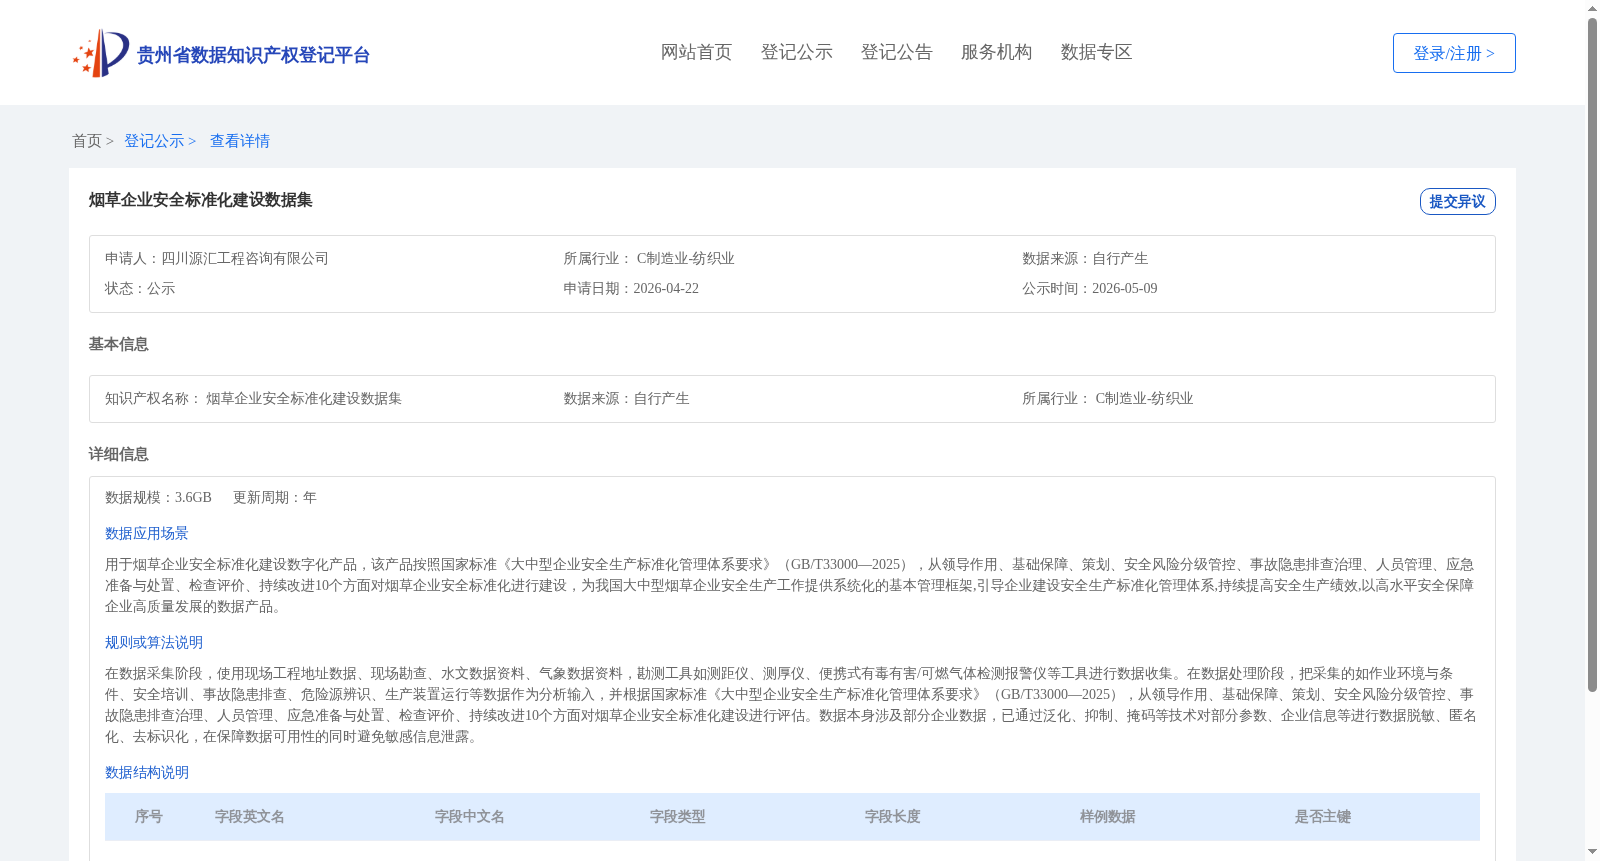Click 所属行业 in the top info box
This screenshot has height=861, width=1600.
(649, 258)
